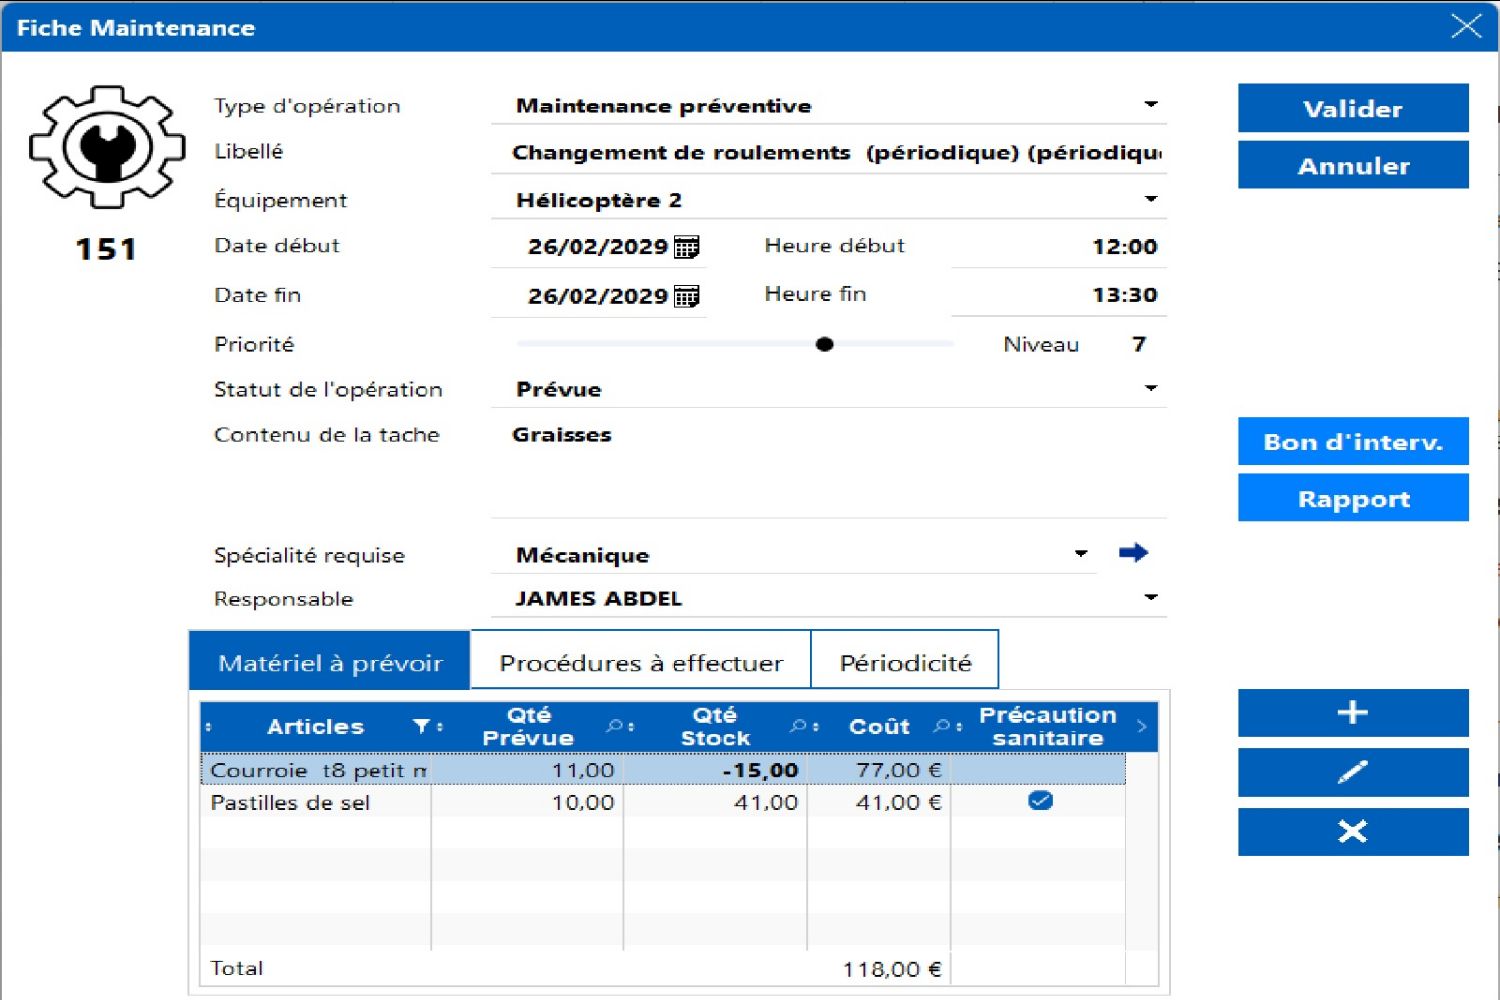This screenshot has height=1000, width=1500.
Task: Delete selected article with X button
Action: click(1352, 831)
